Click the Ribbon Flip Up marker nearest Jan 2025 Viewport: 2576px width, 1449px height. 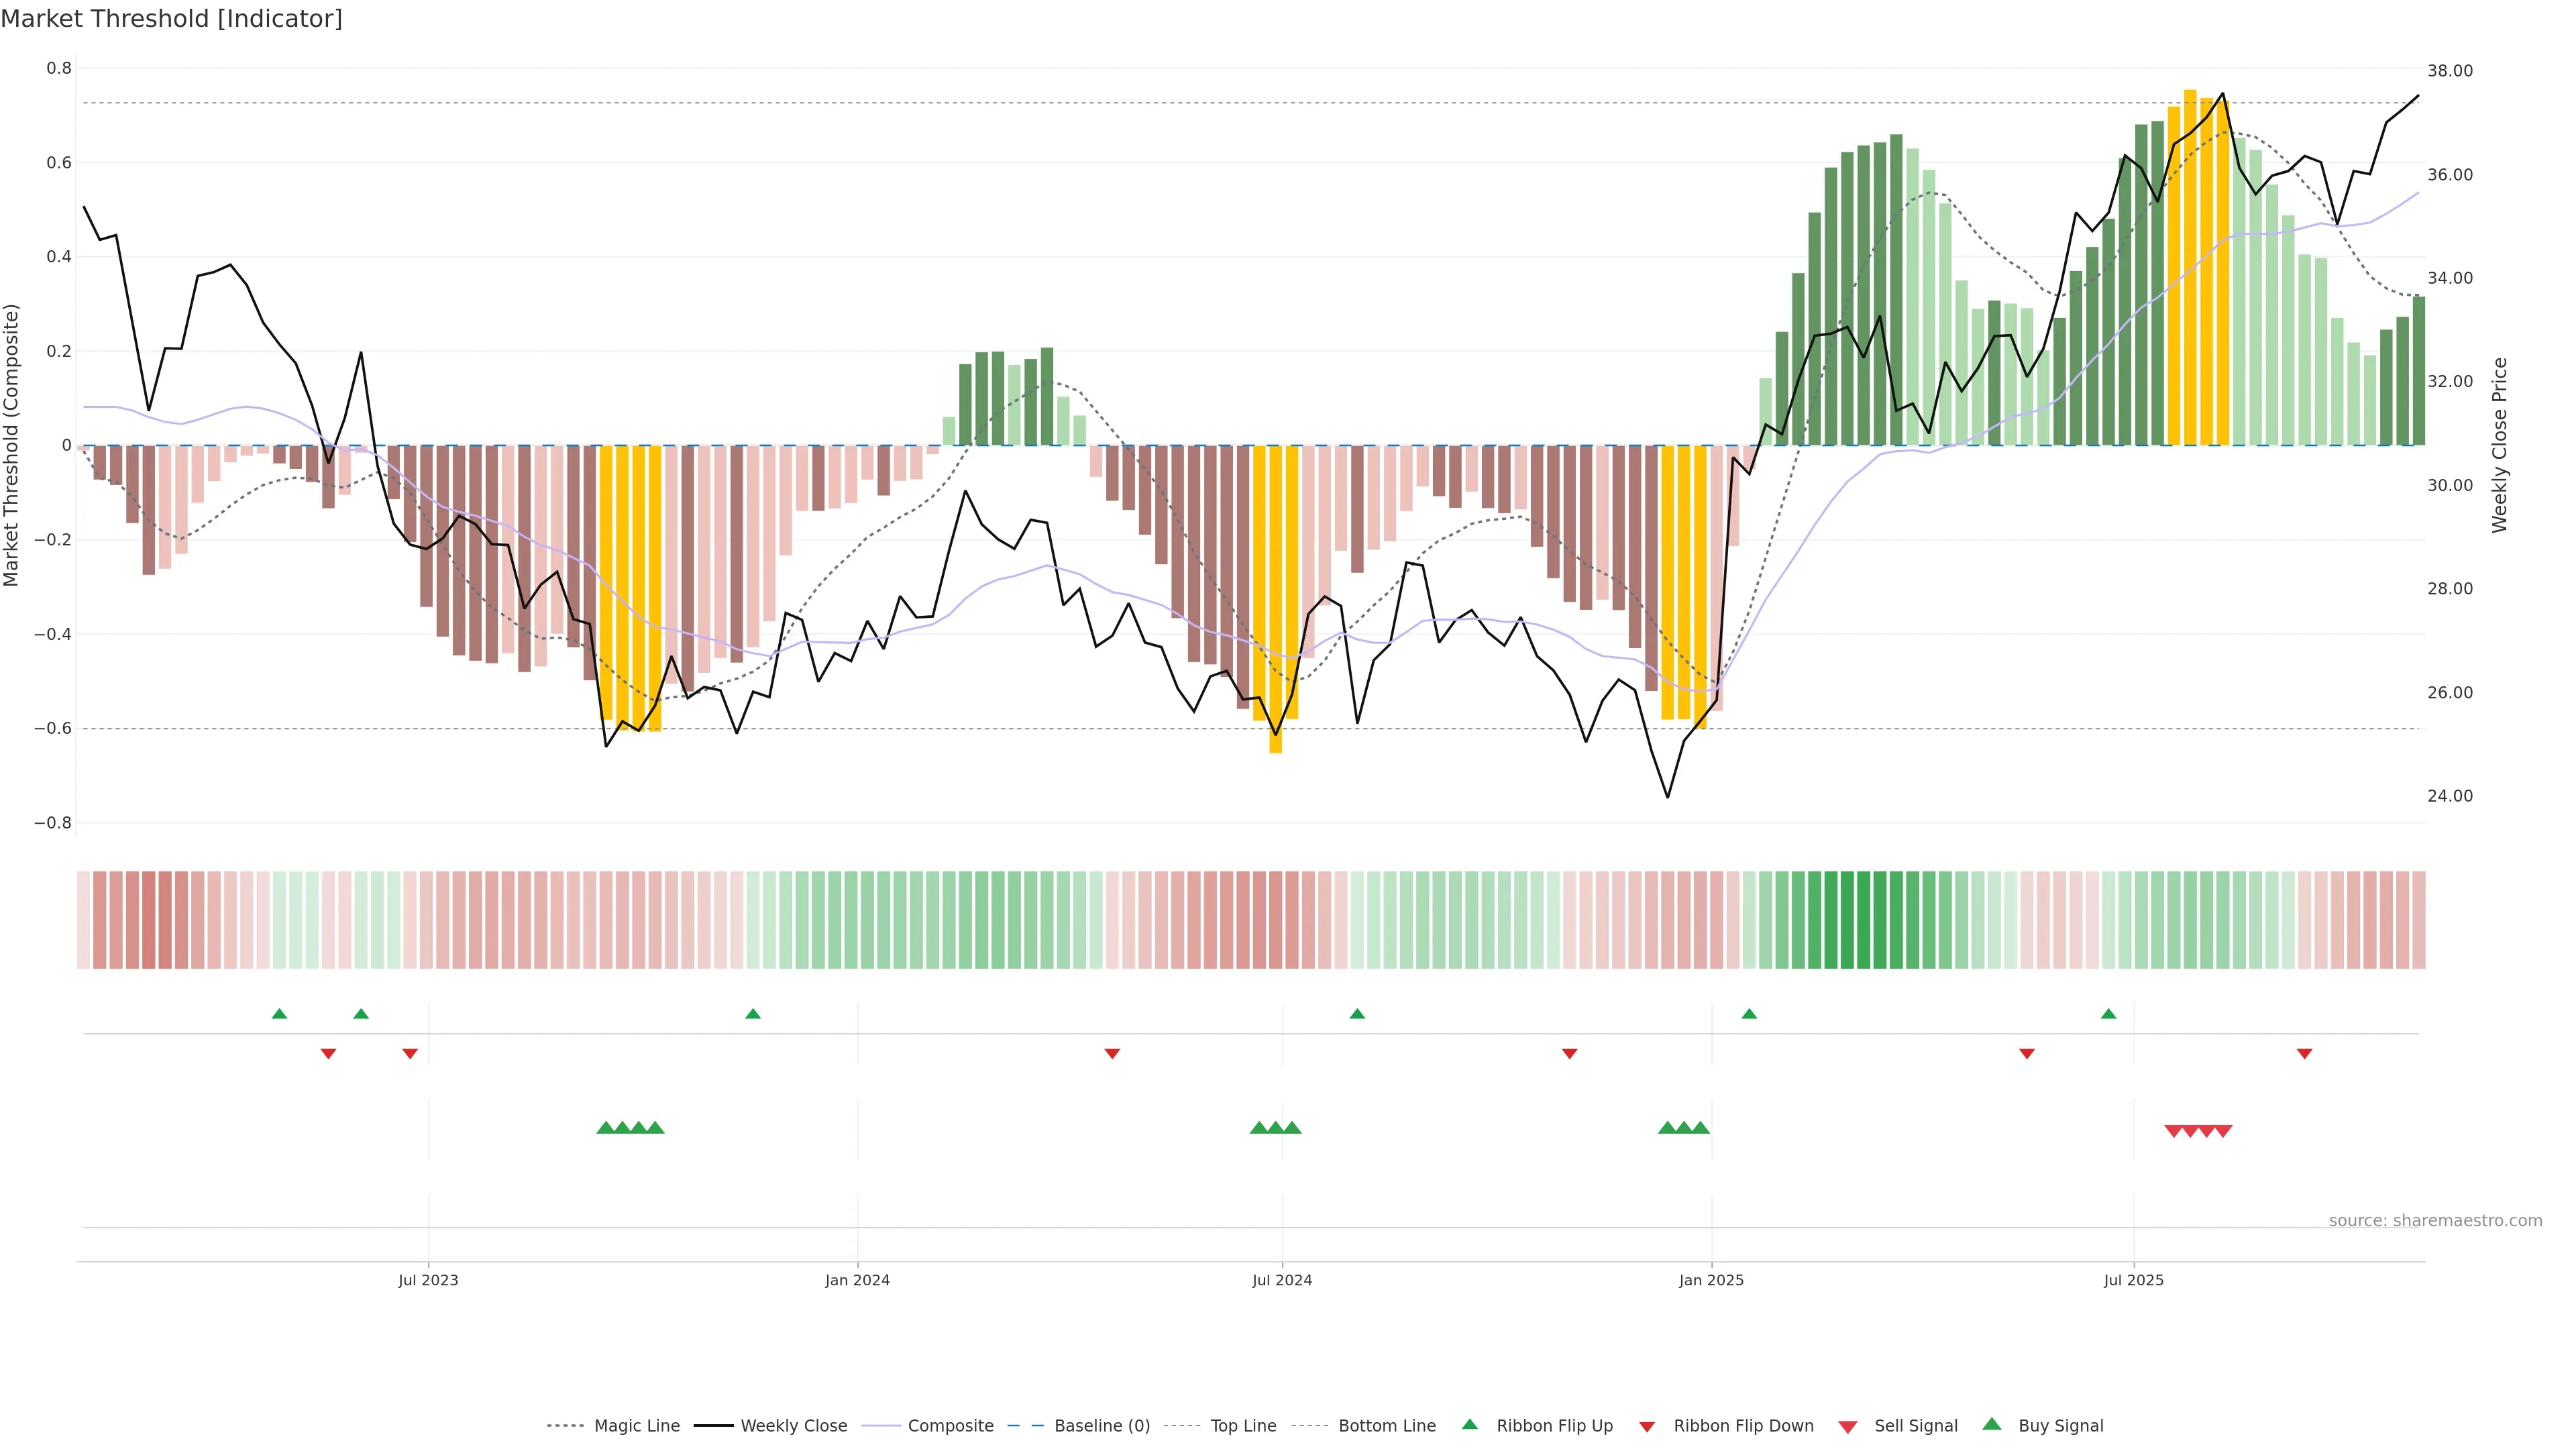[x=1749, y=1014]
